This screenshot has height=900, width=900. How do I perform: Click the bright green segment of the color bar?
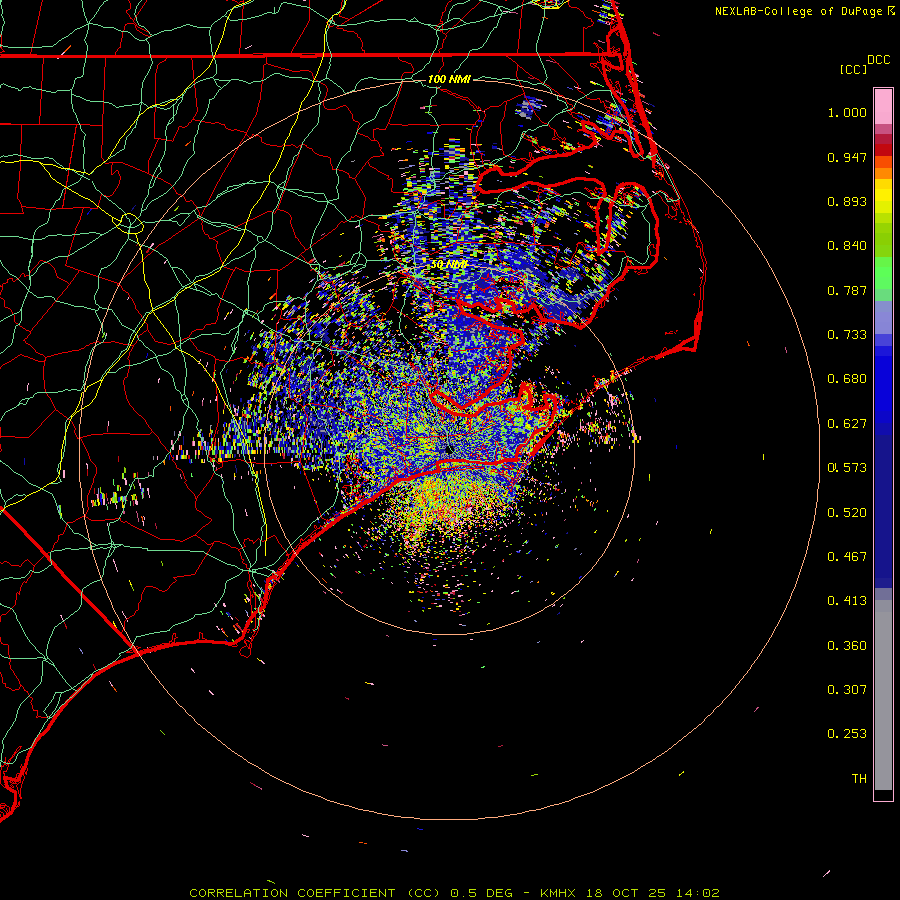tap(883, 273)
